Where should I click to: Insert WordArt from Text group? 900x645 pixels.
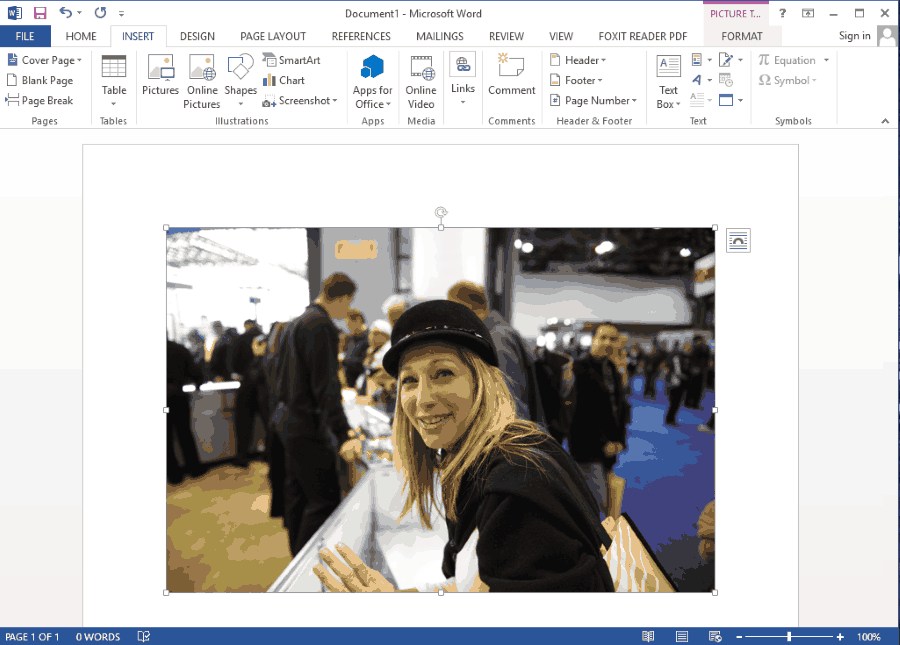(x=701, y=80)
